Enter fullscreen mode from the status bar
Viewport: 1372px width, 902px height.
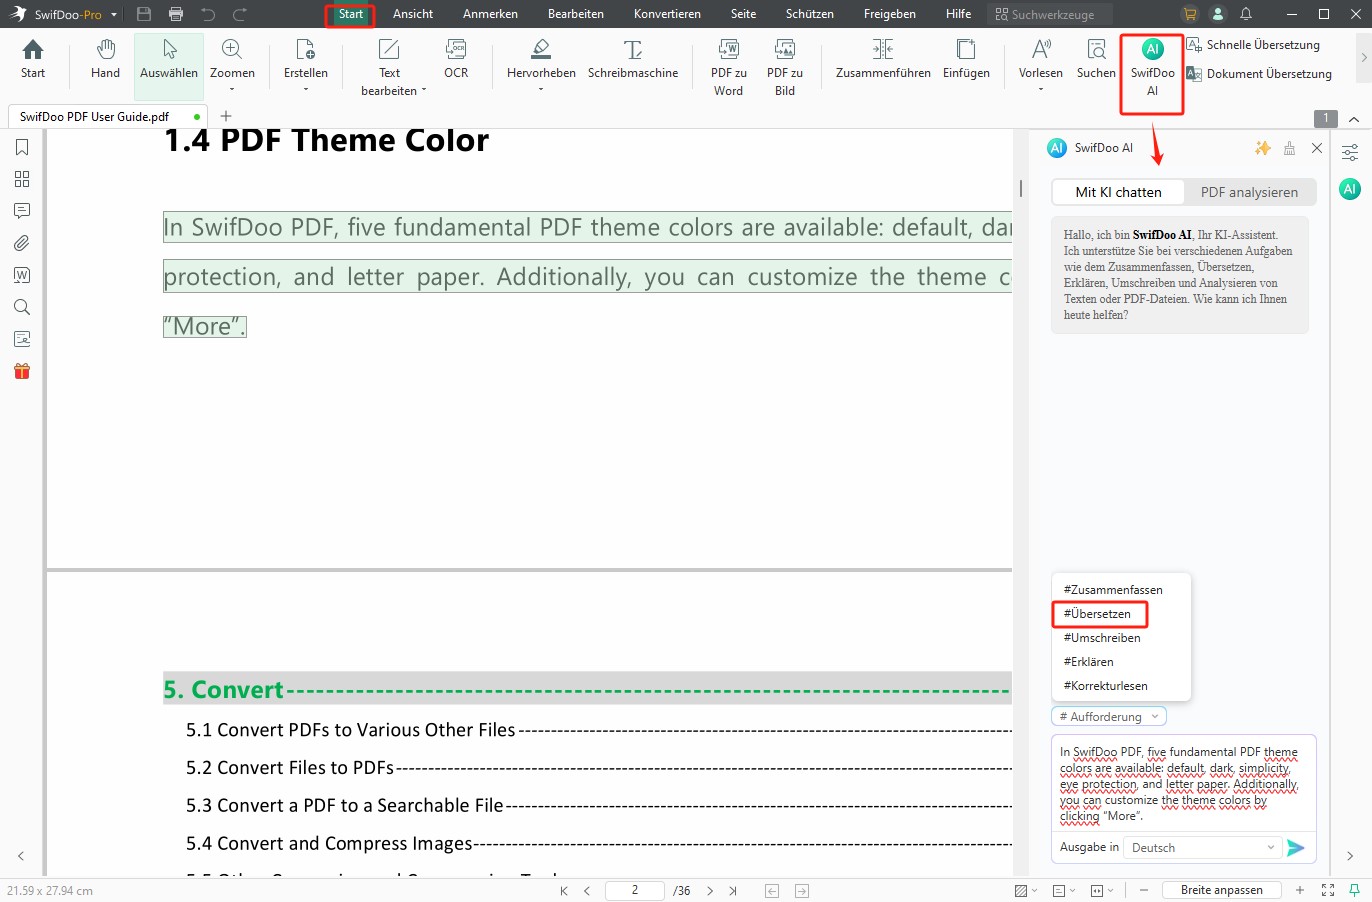(x=1328, y=890)
